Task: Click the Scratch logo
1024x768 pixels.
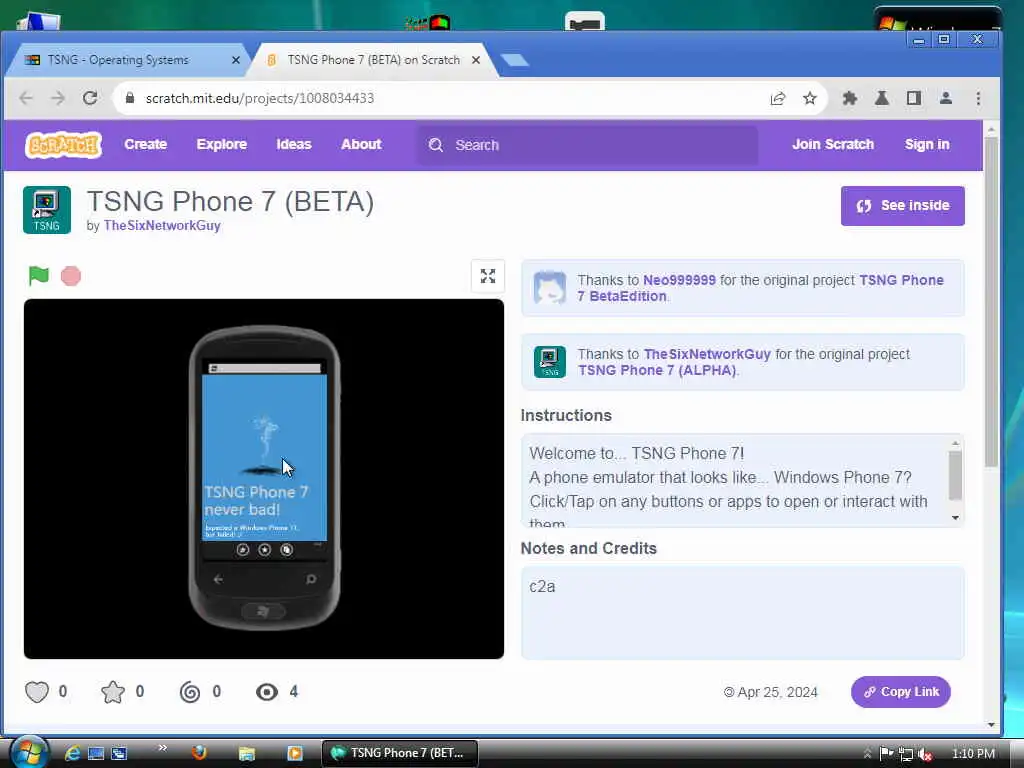Action: coord(63,144)
